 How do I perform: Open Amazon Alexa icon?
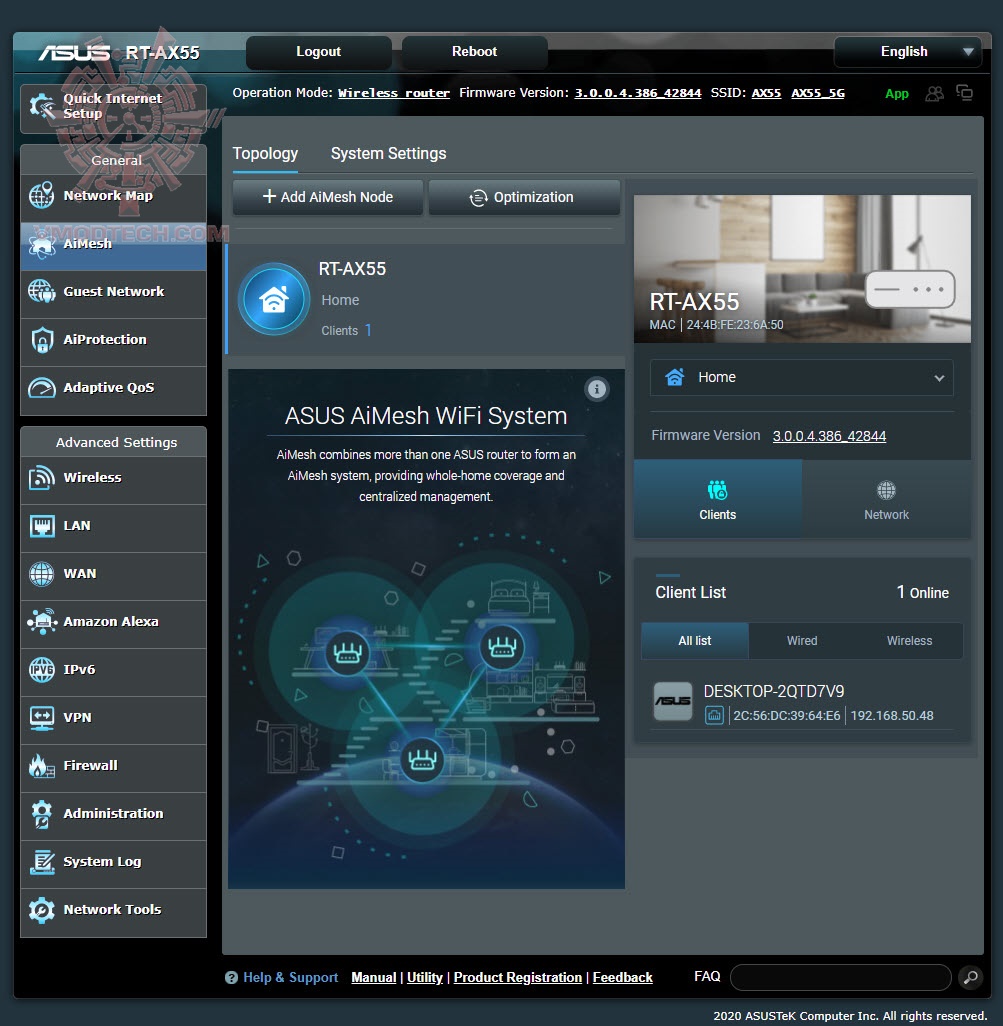coord(42,622)
